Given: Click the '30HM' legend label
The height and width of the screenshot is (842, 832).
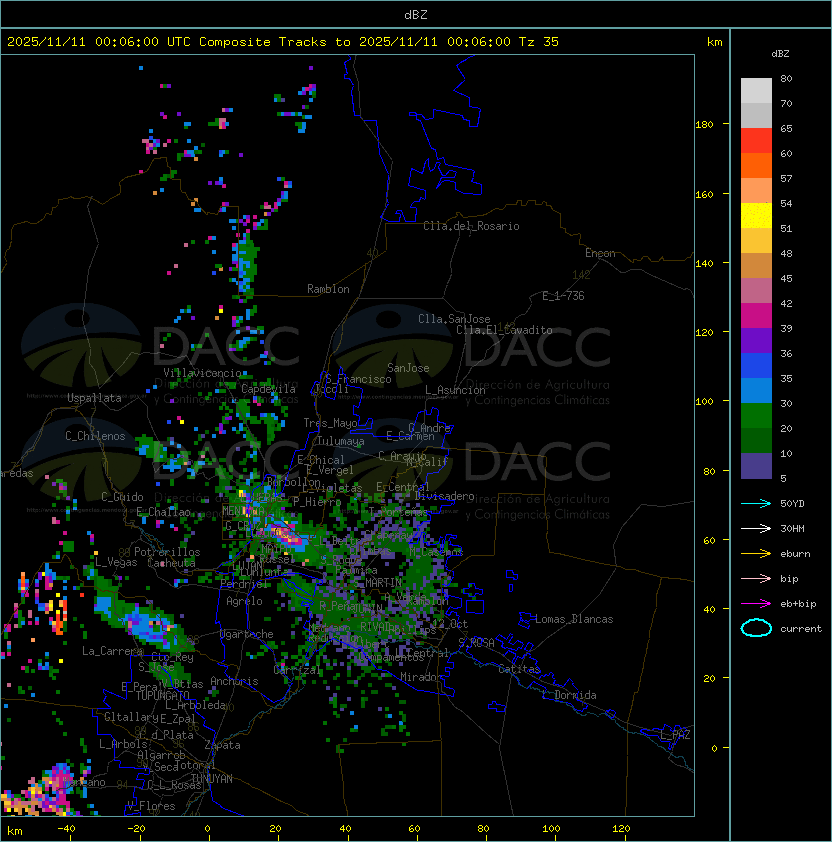Looking at the screenshot, I should point(792,529).
